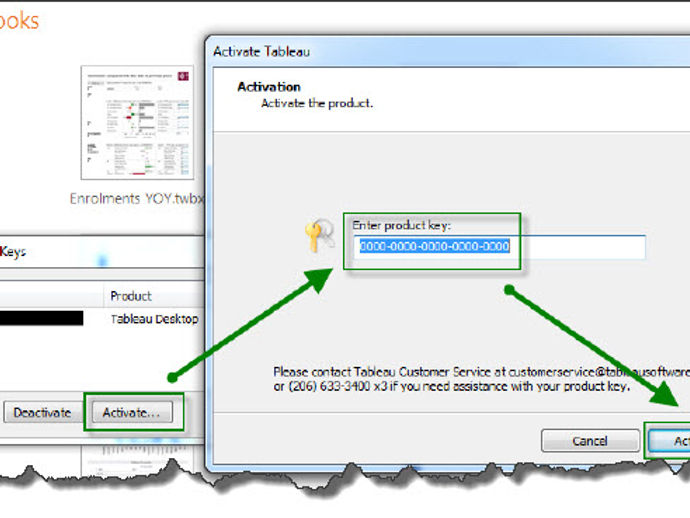This screenshot has height=518, width=690.
Task: Click Cancel in Activate Tableau dialog
Action: tap(590, 441)
